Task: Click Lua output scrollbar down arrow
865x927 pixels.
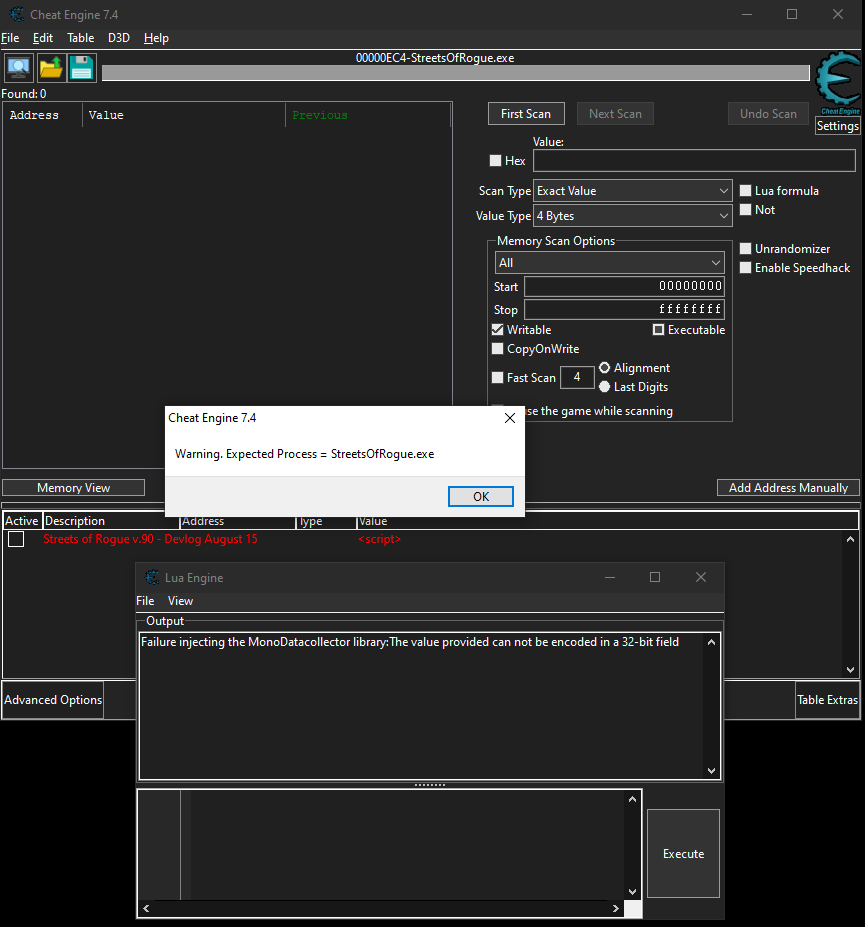Action: (x=711, y=771)
